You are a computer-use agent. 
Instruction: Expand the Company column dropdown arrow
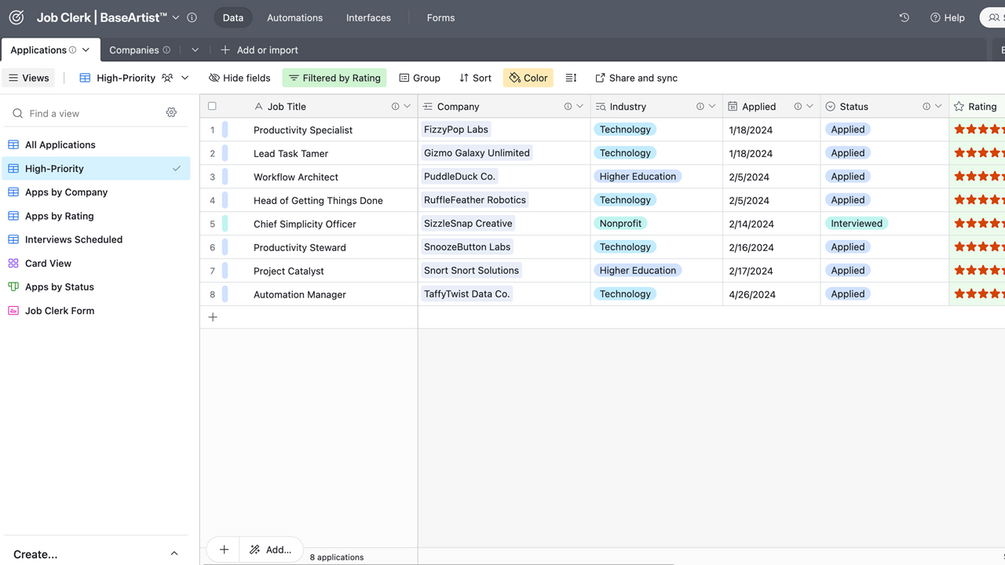579,106
